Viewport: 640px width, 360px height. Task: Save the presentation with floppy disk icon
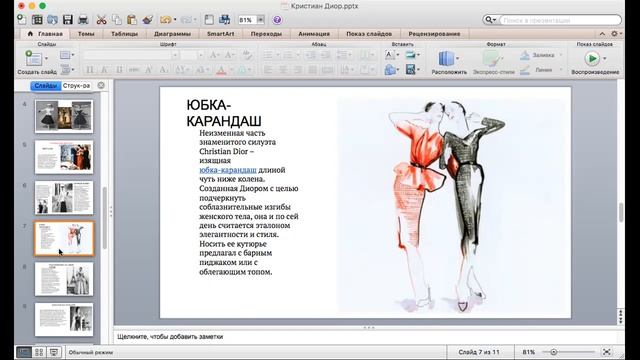(x=68, y=20)
